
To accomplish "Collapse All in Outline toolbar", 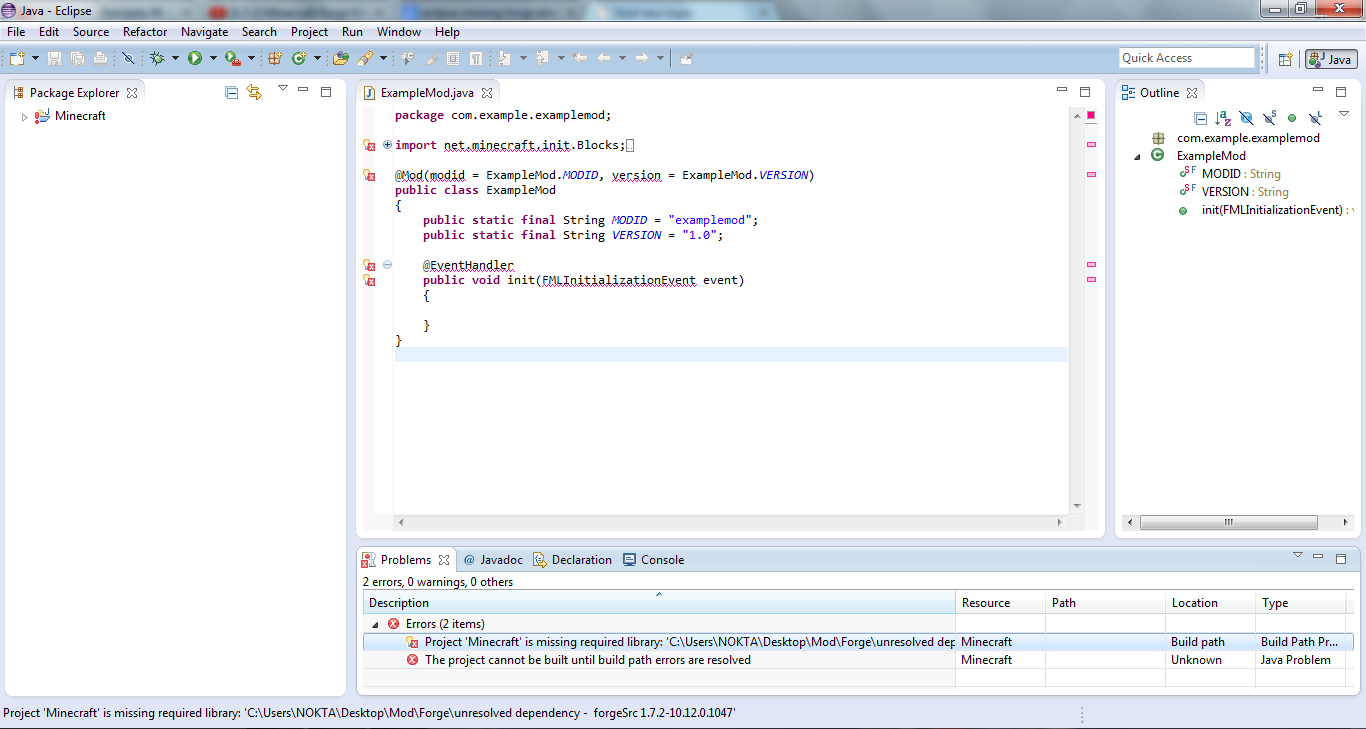I will click(1201, 118).
